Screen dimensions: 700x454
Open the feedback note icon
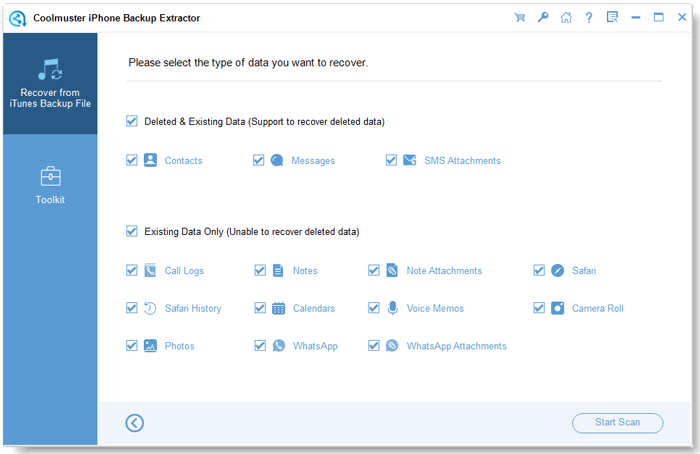[x=612, y=17]
